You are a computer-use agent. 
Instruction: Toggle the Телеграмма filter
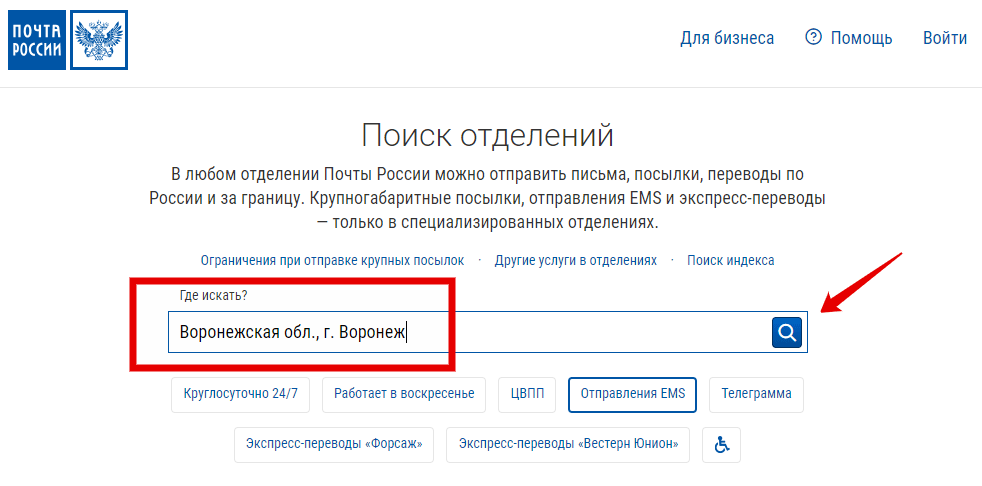(x=756, y=395)
